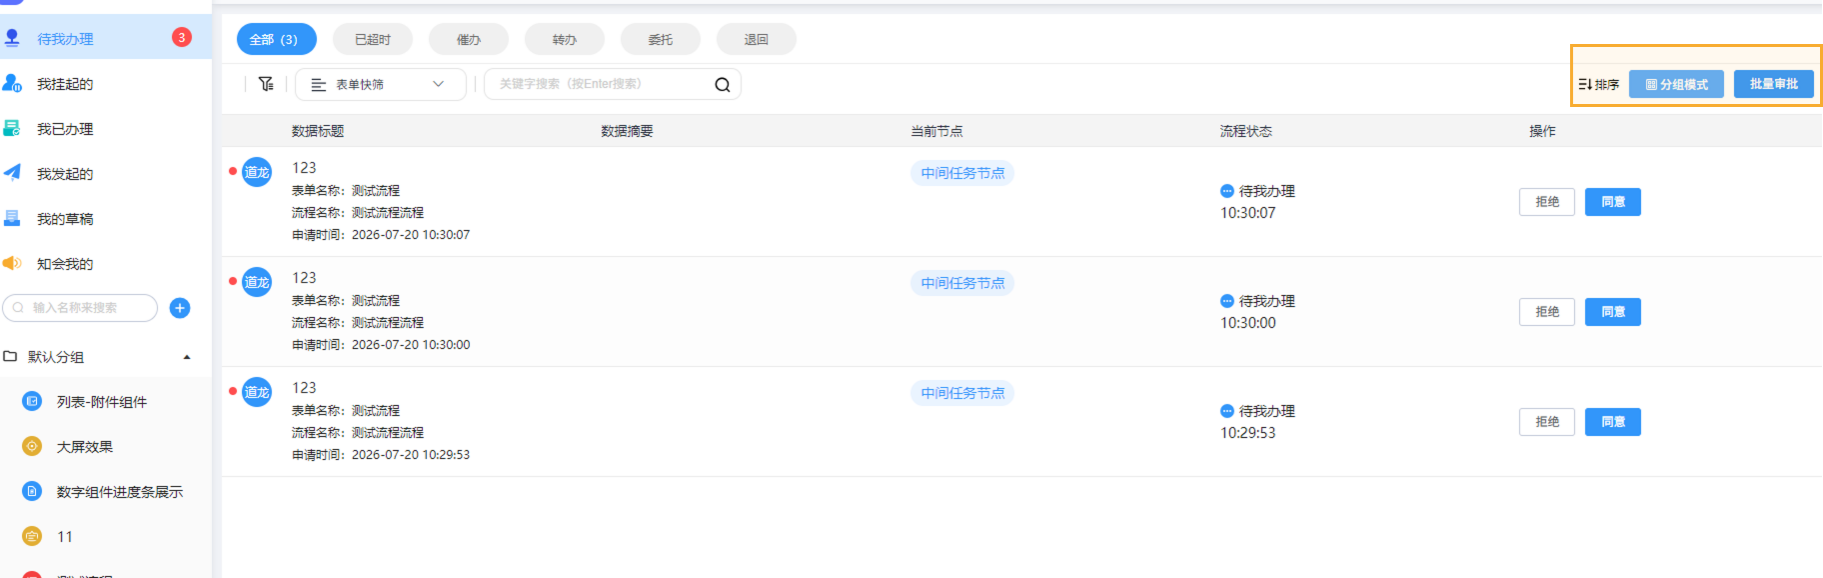Click the 数据标题 column header
1823x578 pixels.
[x=318, y=131]
